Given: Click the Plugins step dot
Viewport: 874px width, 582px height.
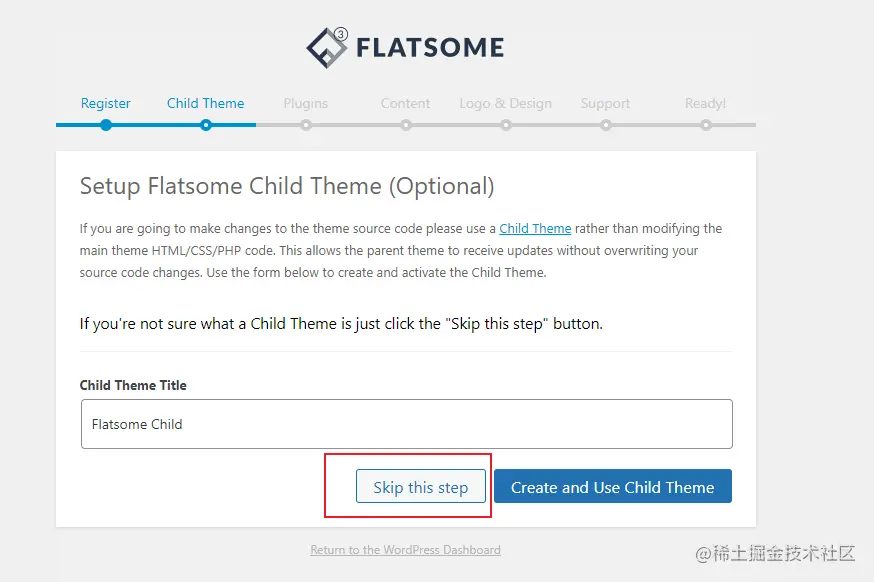Looking at the screenshot, I should tap(305, 125).
